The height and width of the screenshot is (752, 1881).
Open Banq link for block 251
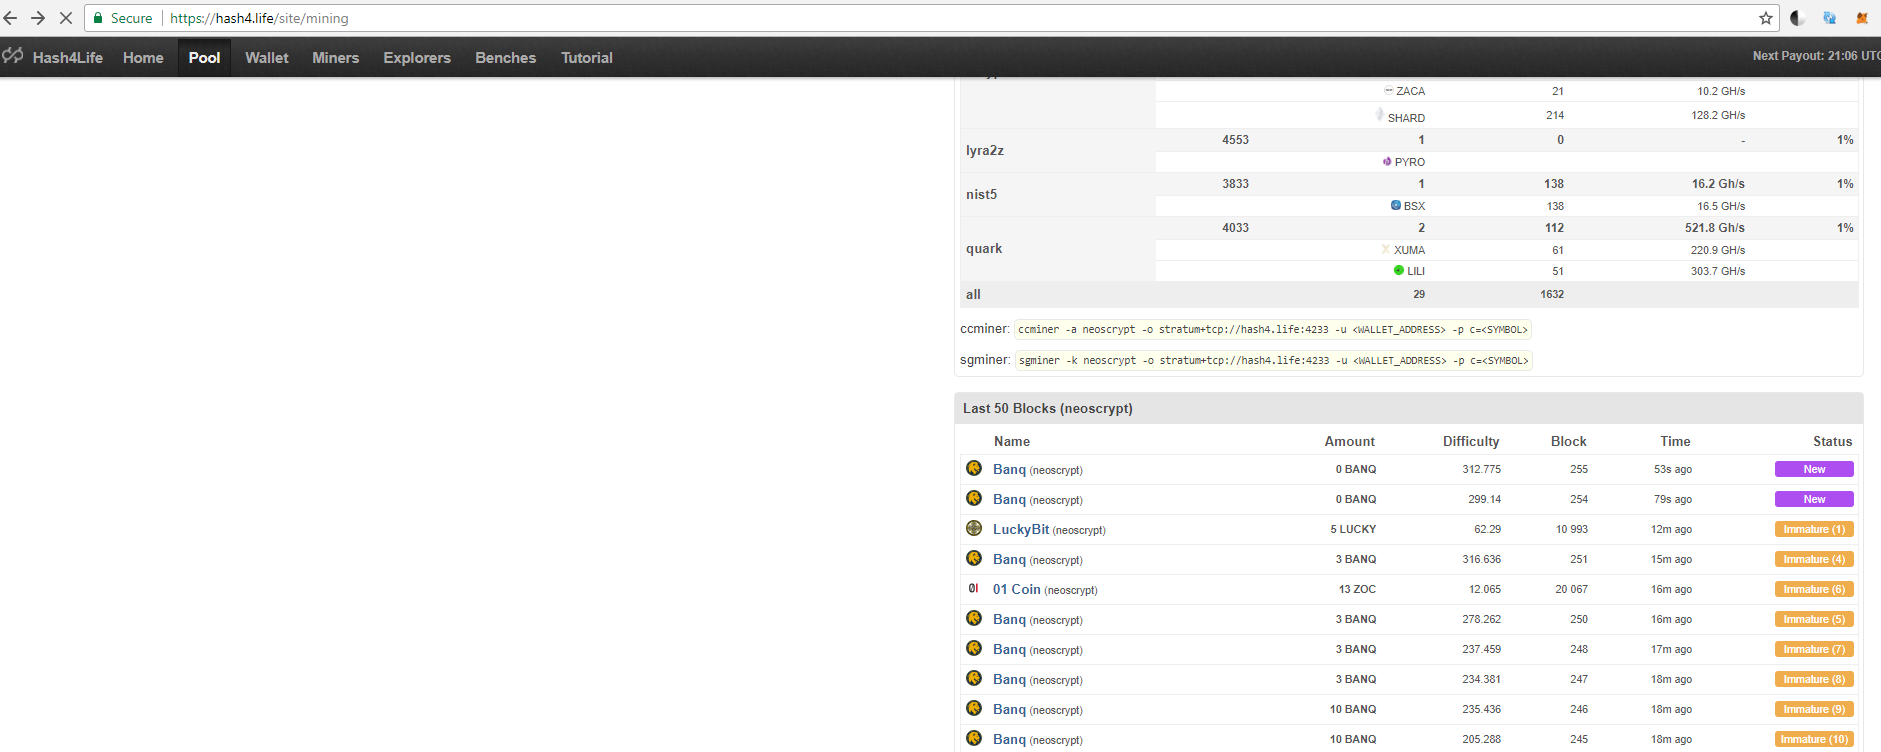1009,559
